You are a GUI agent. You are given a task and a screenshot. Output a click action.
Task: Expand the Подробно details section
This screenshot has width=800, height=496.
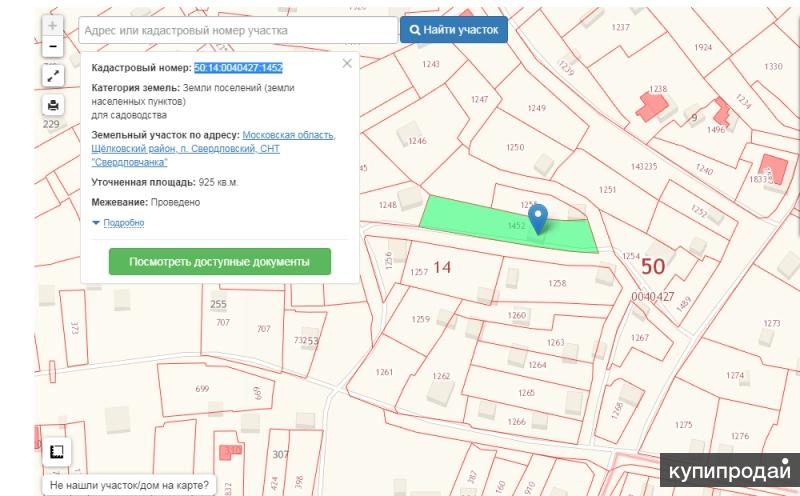coord(118,223)
